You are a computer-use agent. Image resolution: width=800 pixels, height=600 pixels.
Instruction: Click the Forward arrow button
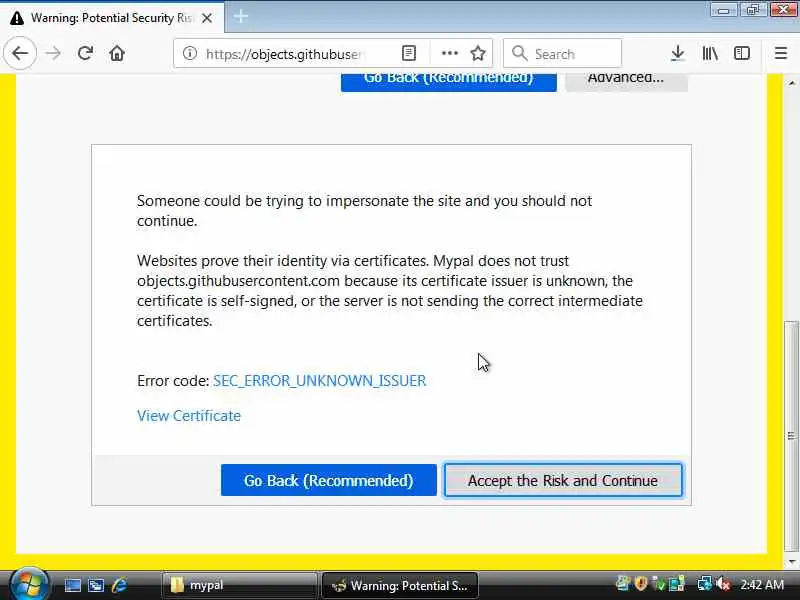click(53, 53)
